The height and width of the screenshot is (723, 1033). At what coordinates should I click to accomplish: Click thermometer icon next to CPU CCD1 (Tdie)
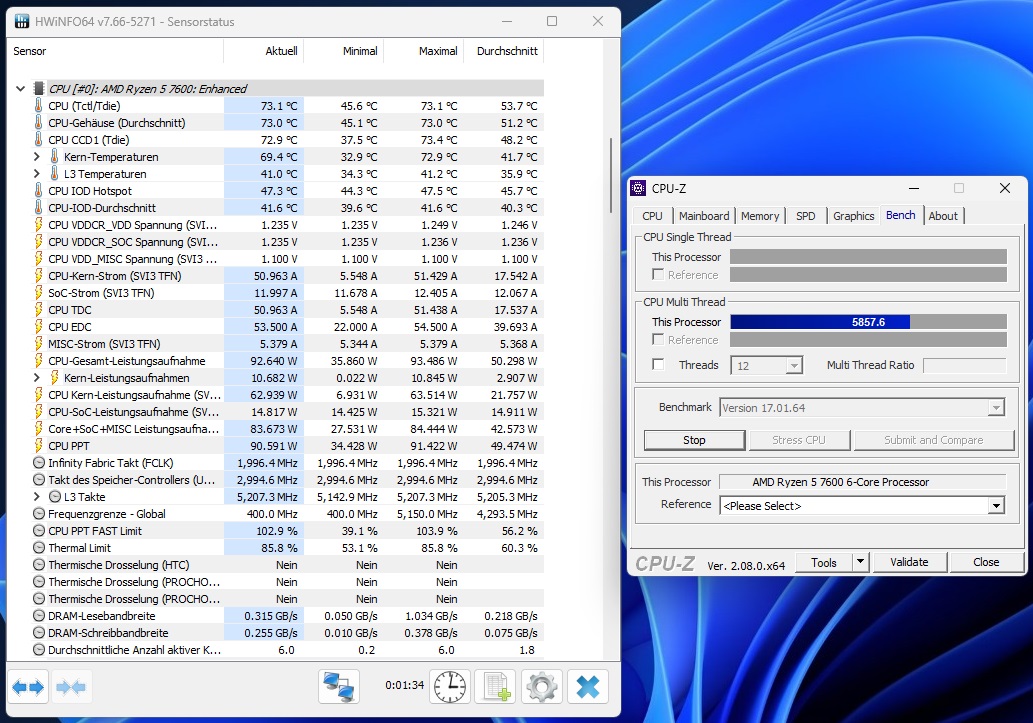click(x=38, y=140)
